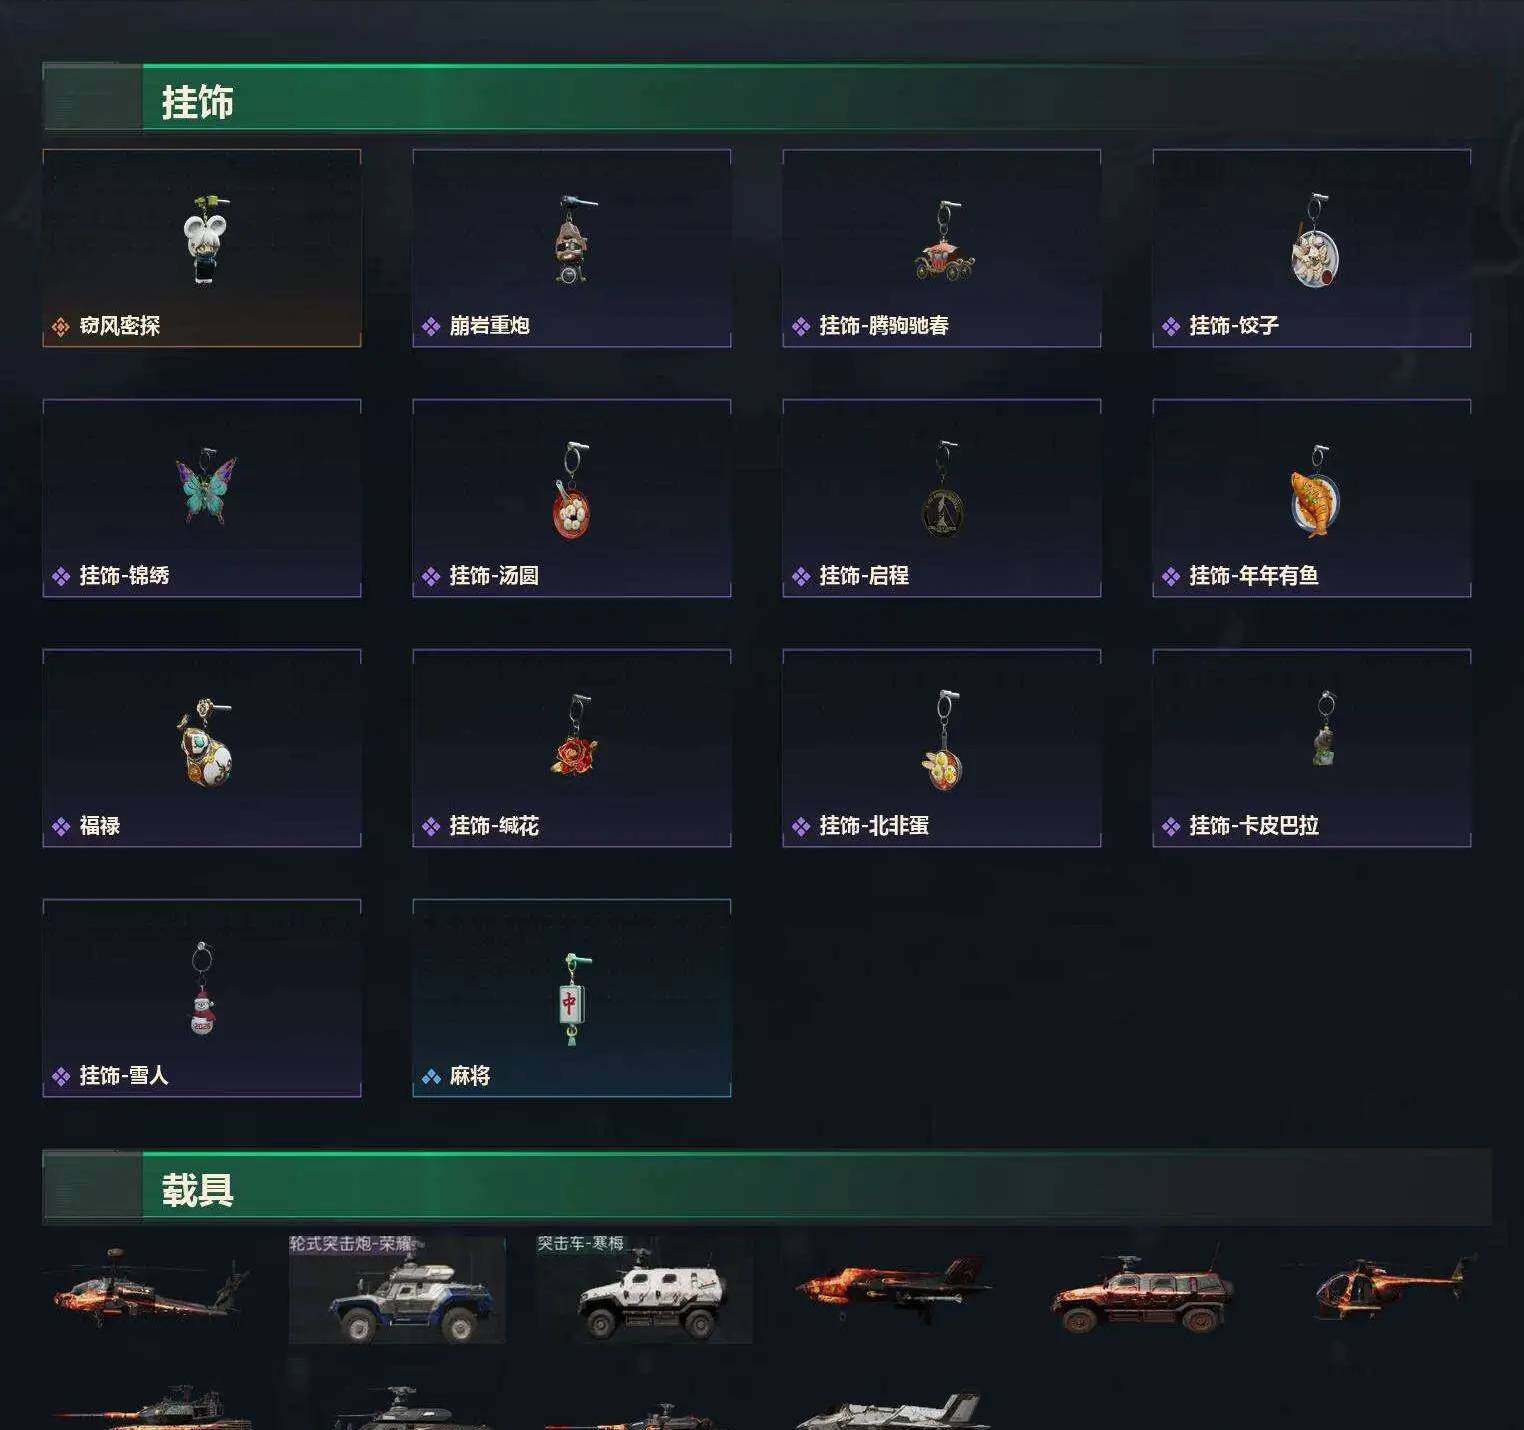Select the lava-skinned fighter jet thumbnail
Image resolution: width=1524 pixels, height=1430 pixels.
tap(895, 1289)
